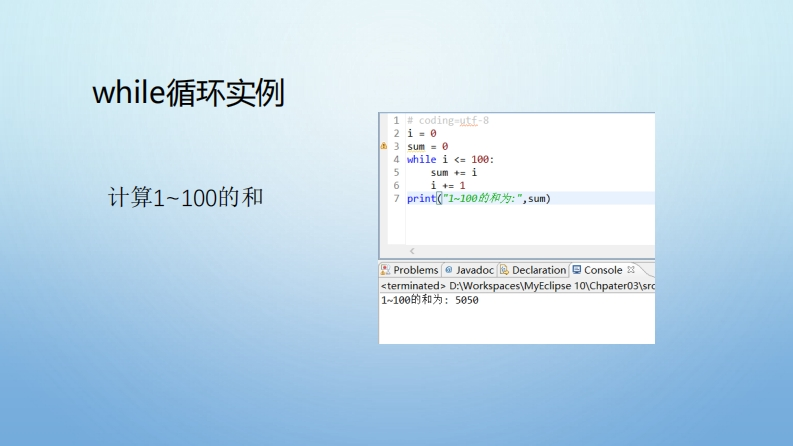The width and height of the screenshot is (793, 446).
Task: Click the 'i = 0' code line
Action: (x=422, y=133)
